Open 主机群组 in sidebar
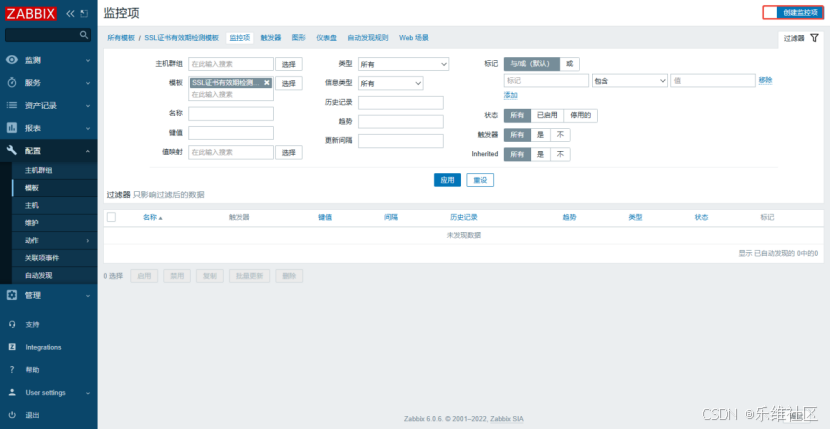Image resolution: width=830 pixels, height=430 pixels. (39, 171)
